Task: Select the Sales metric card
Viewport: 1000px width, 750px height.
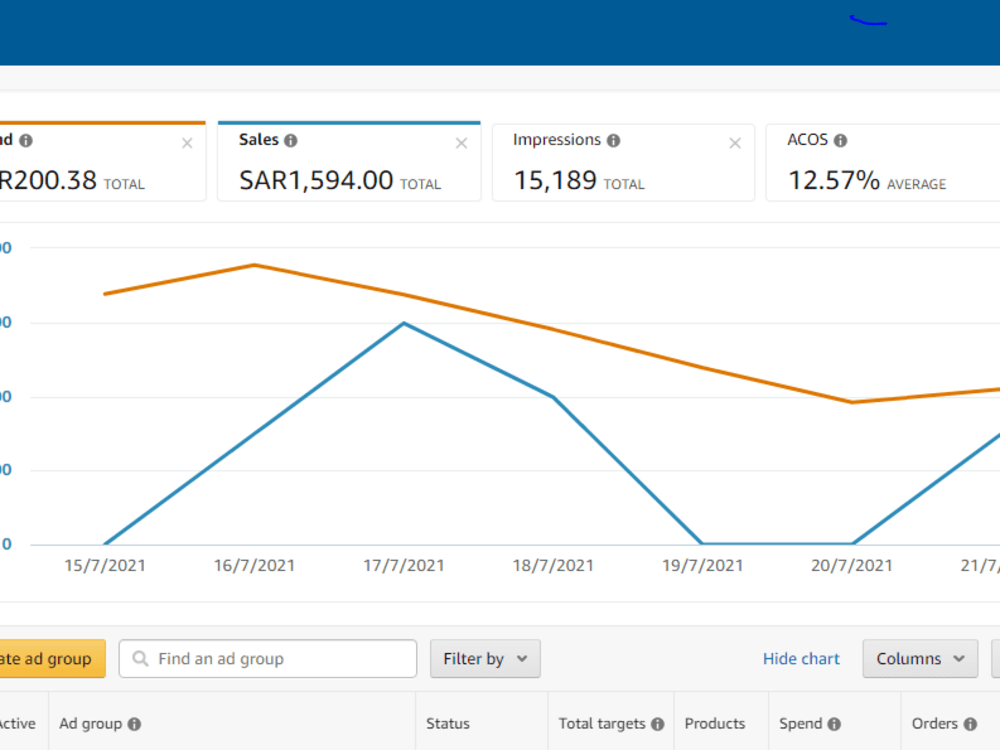Action: pos(349,161)
